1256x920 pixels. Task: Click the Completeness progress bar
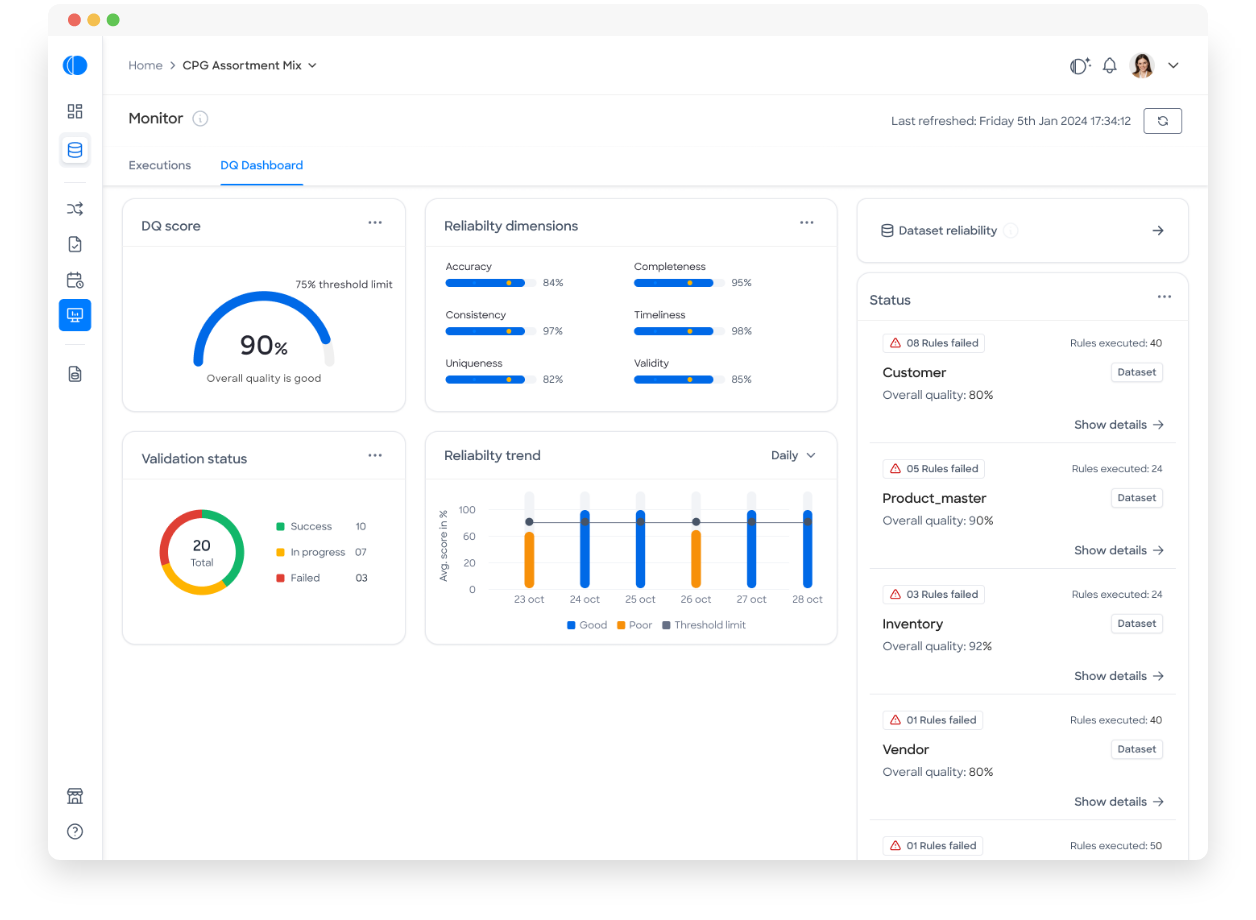[679, 283]
